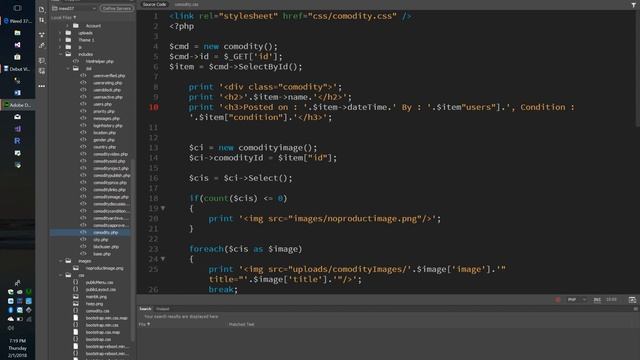Toggle the INS insert mode indicator

597,300
